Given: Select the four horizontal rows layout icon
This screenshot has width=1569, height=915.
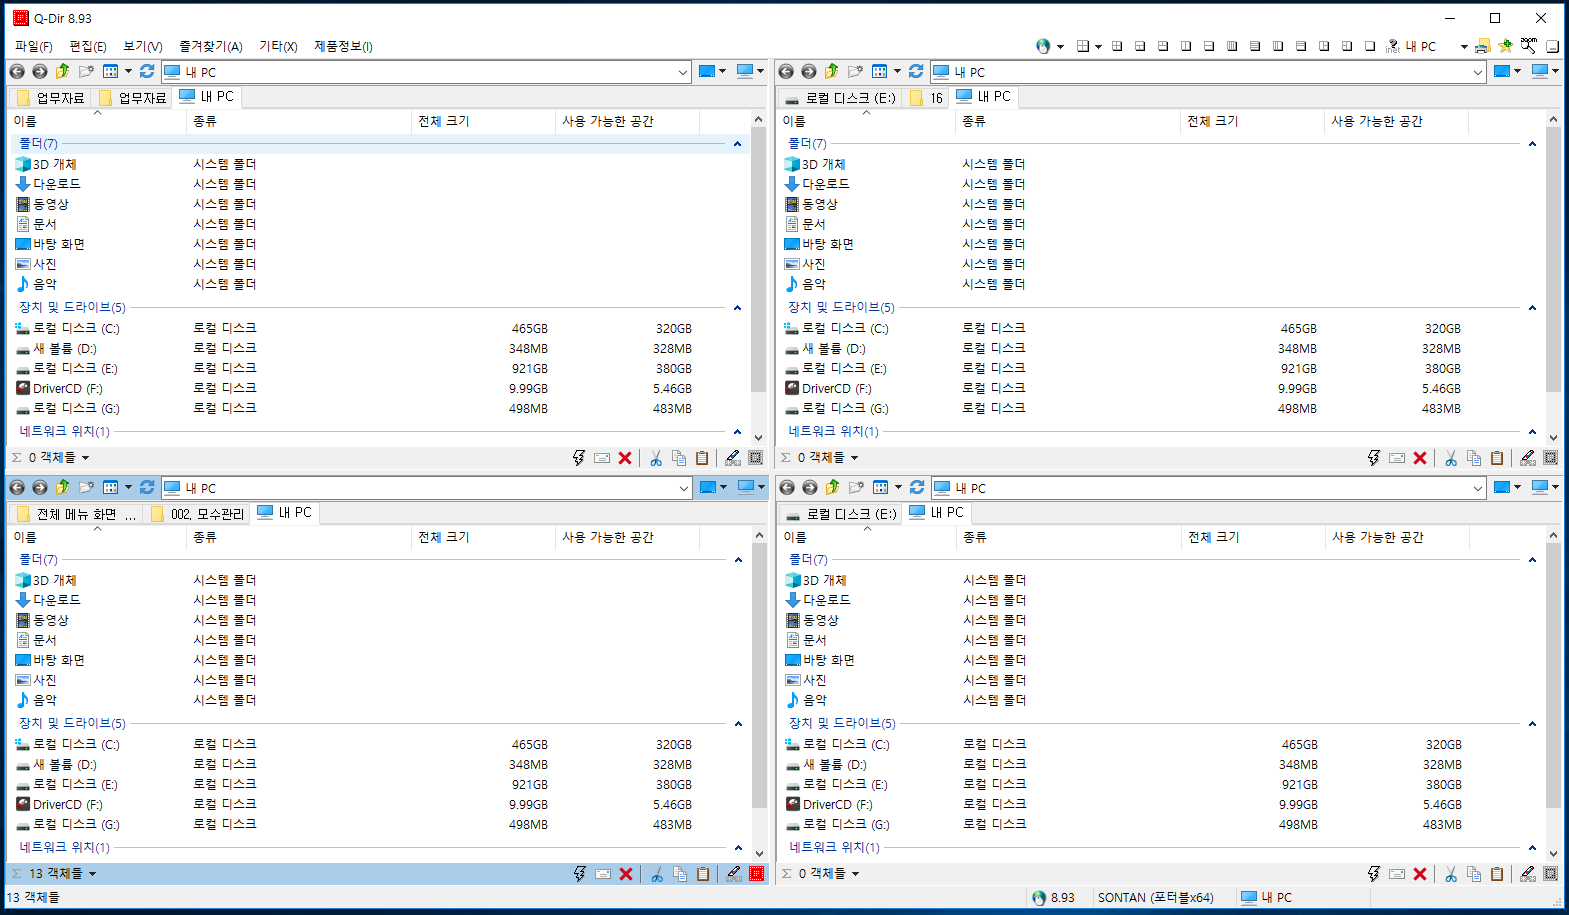Looking at the screenshot, I should coord(1255,46).
